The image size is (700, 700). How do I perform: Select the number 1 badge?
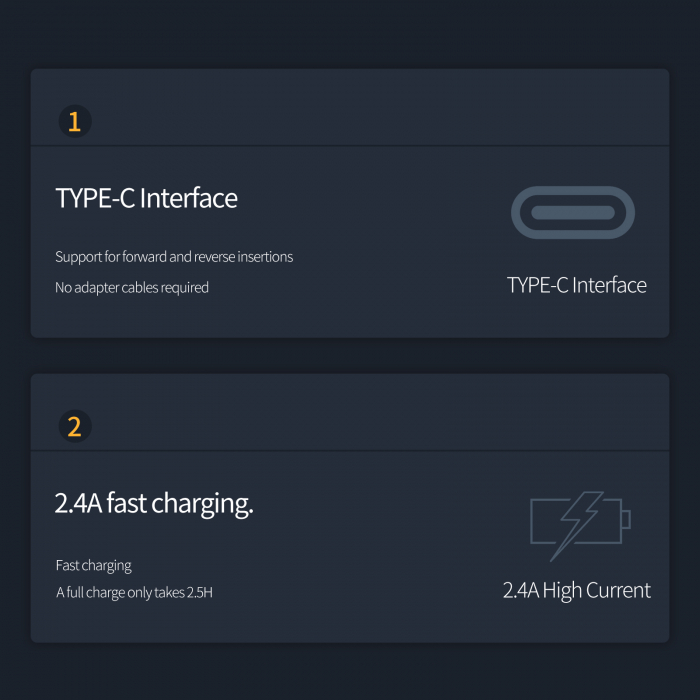[75, 121]
